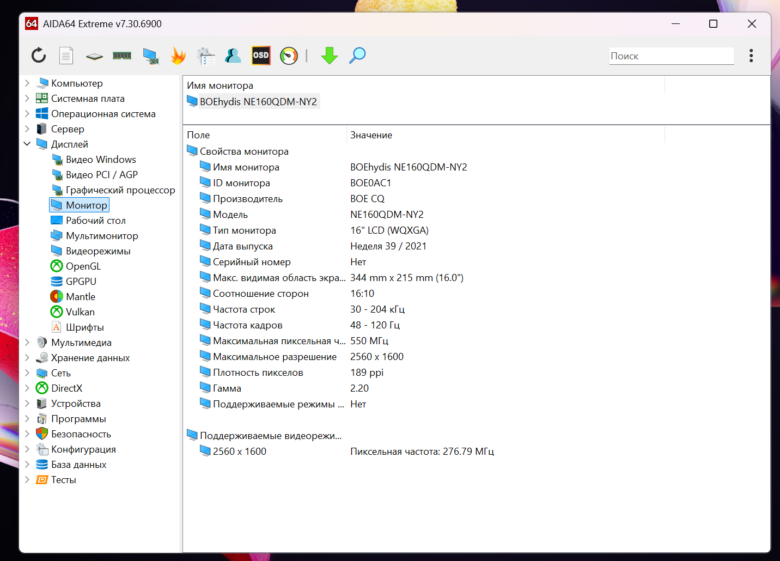Open the Report toolbar icon
780x561 pixels.
(66, 55)
